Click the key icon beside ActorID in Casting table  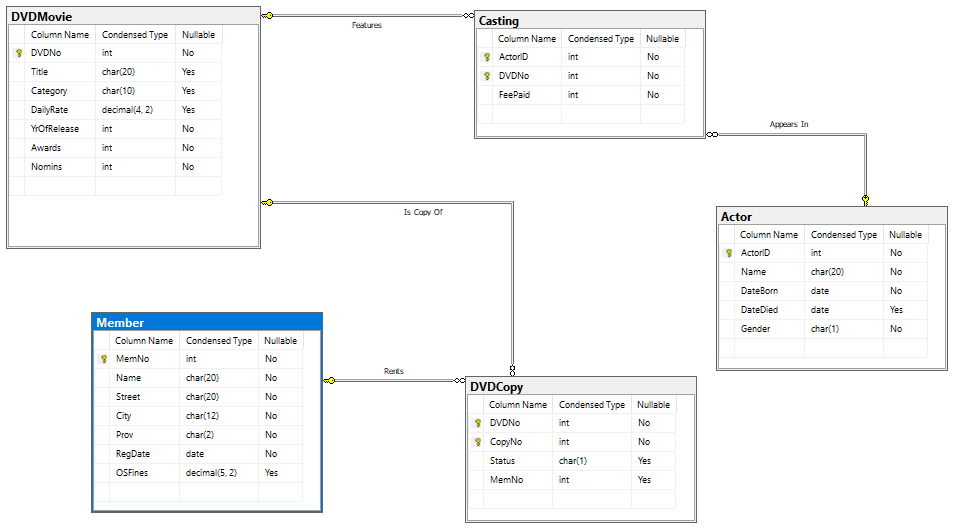tap(487, 57)
